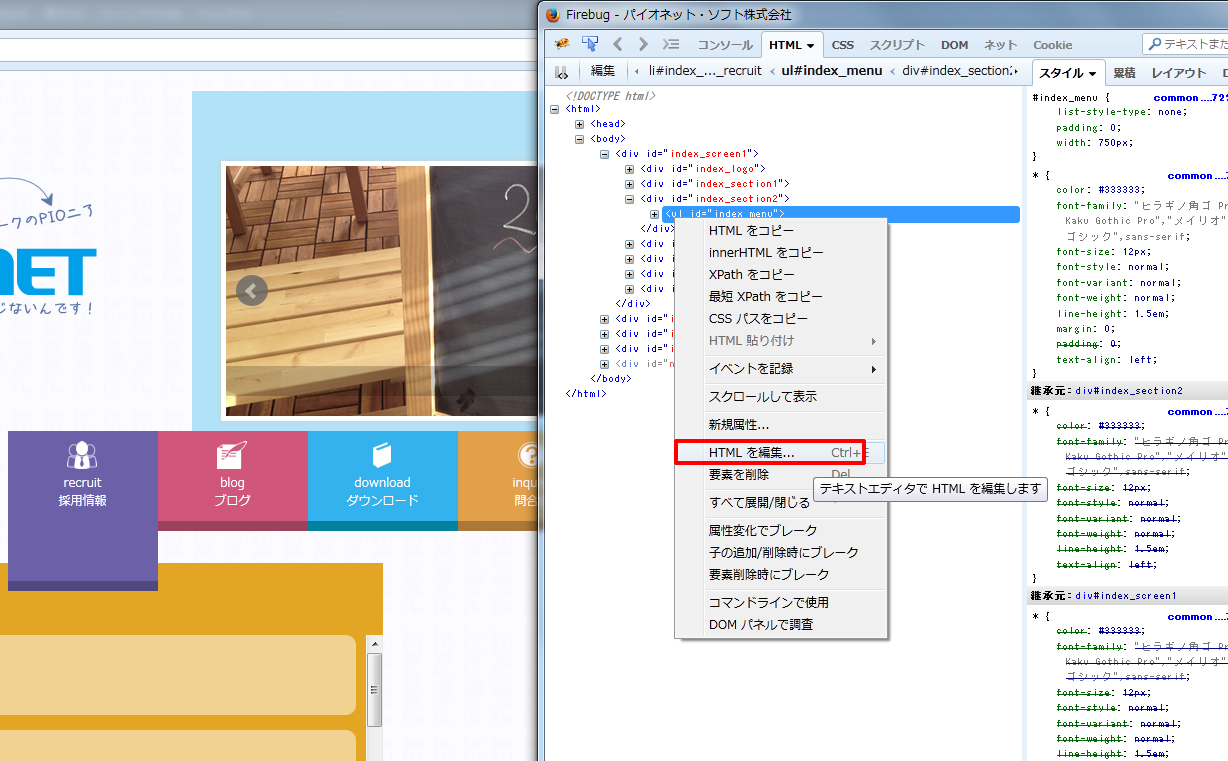
Task: Choose 要素削除時にブレーク menu item
Action: 781,575
